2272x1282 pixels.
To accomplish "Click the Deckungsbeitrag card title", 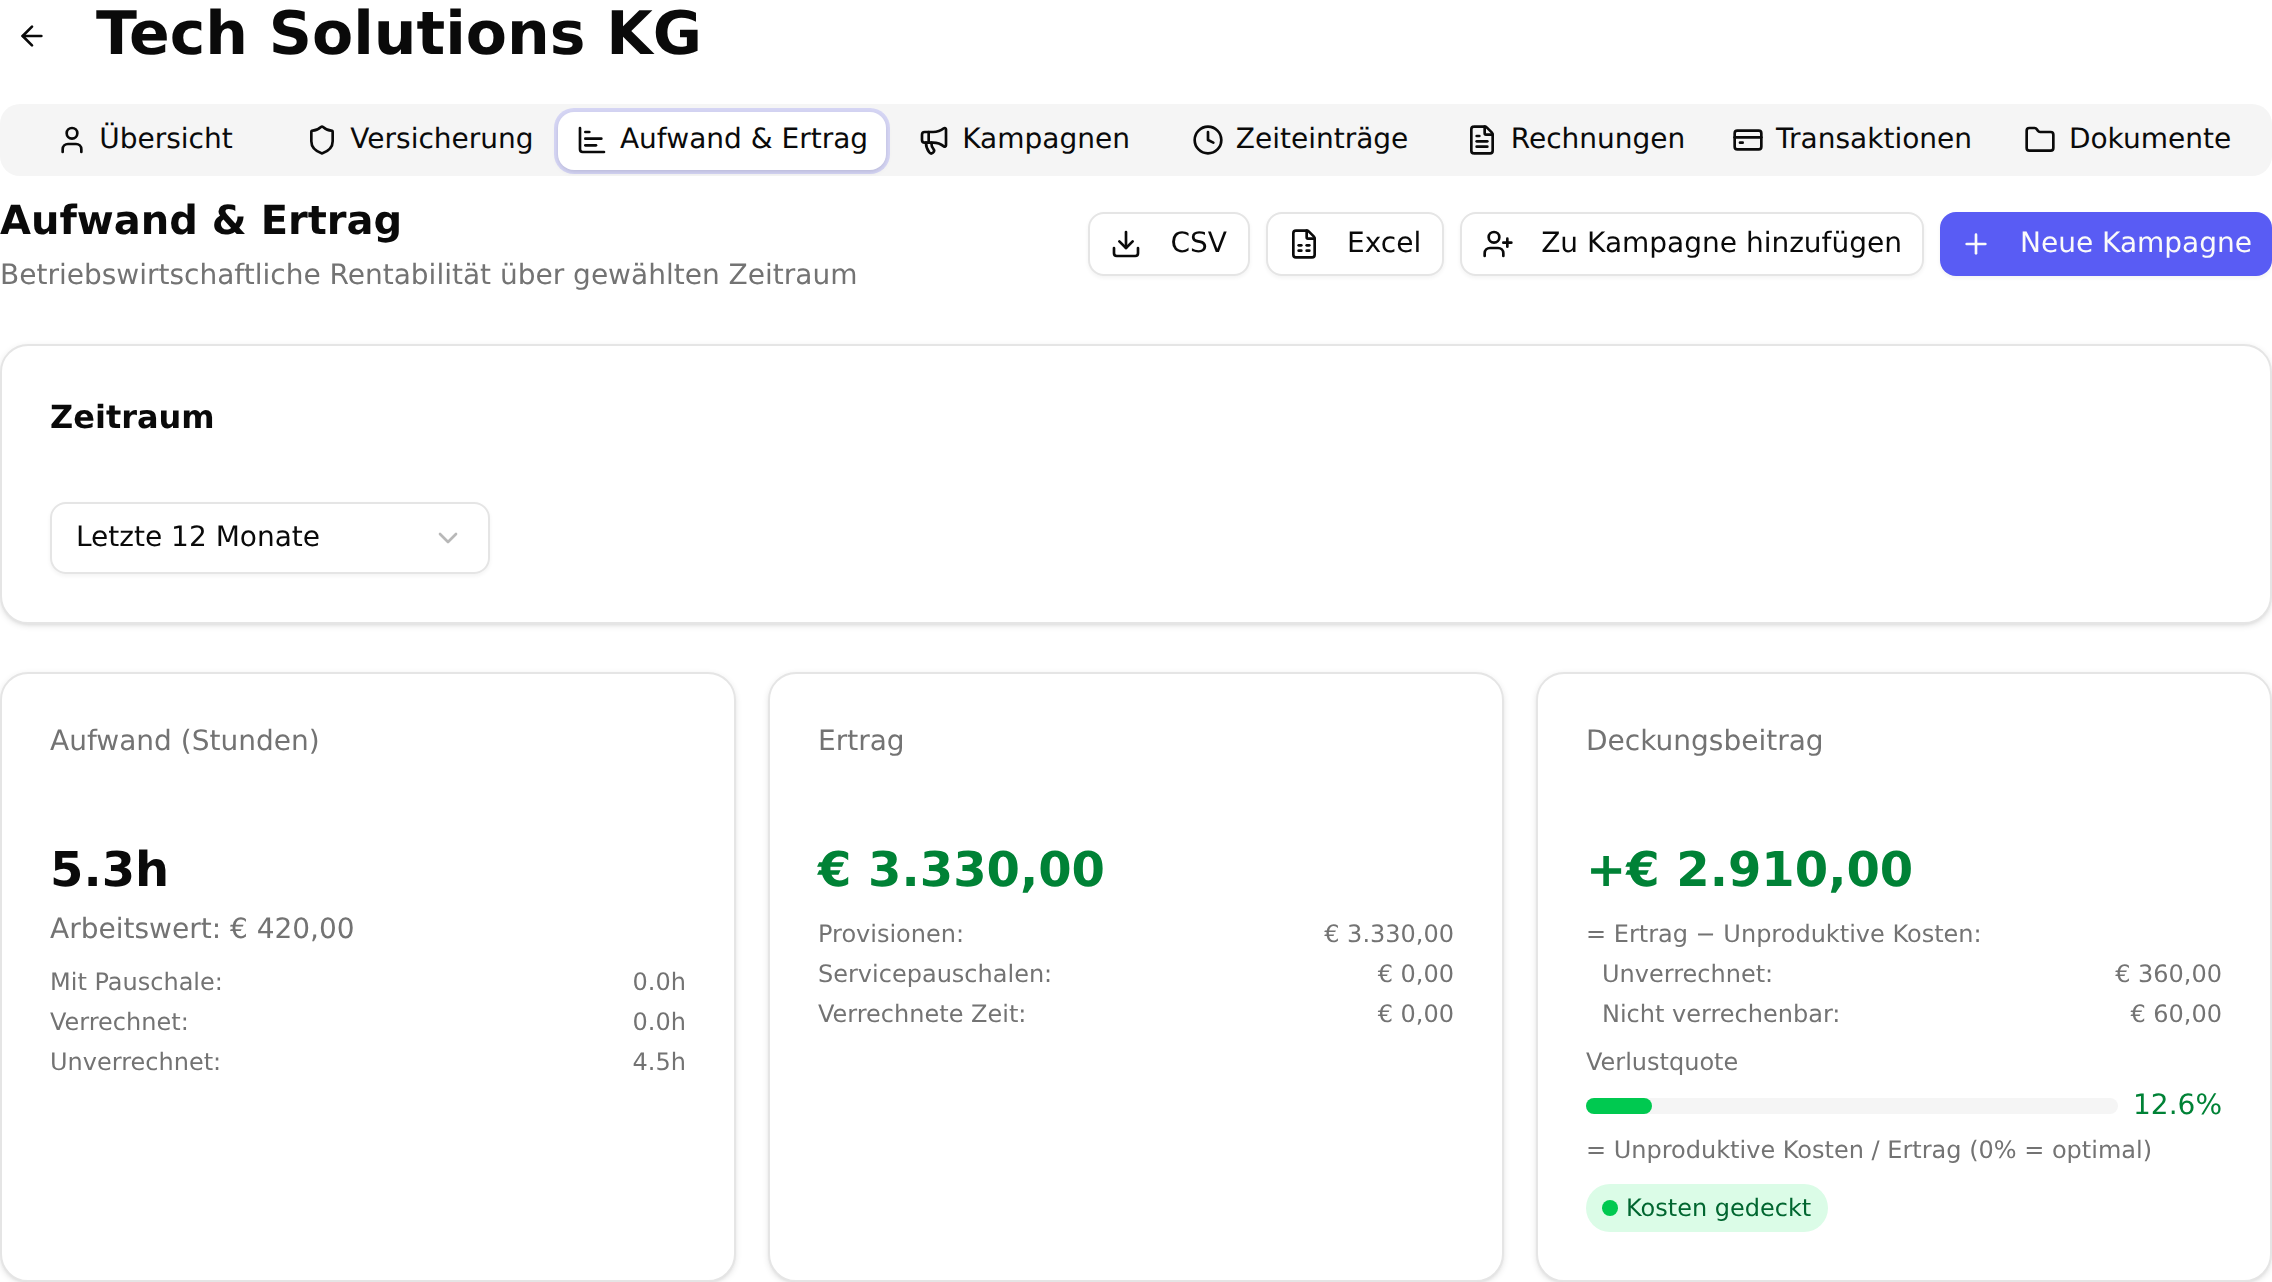I will coord(1704,741).
